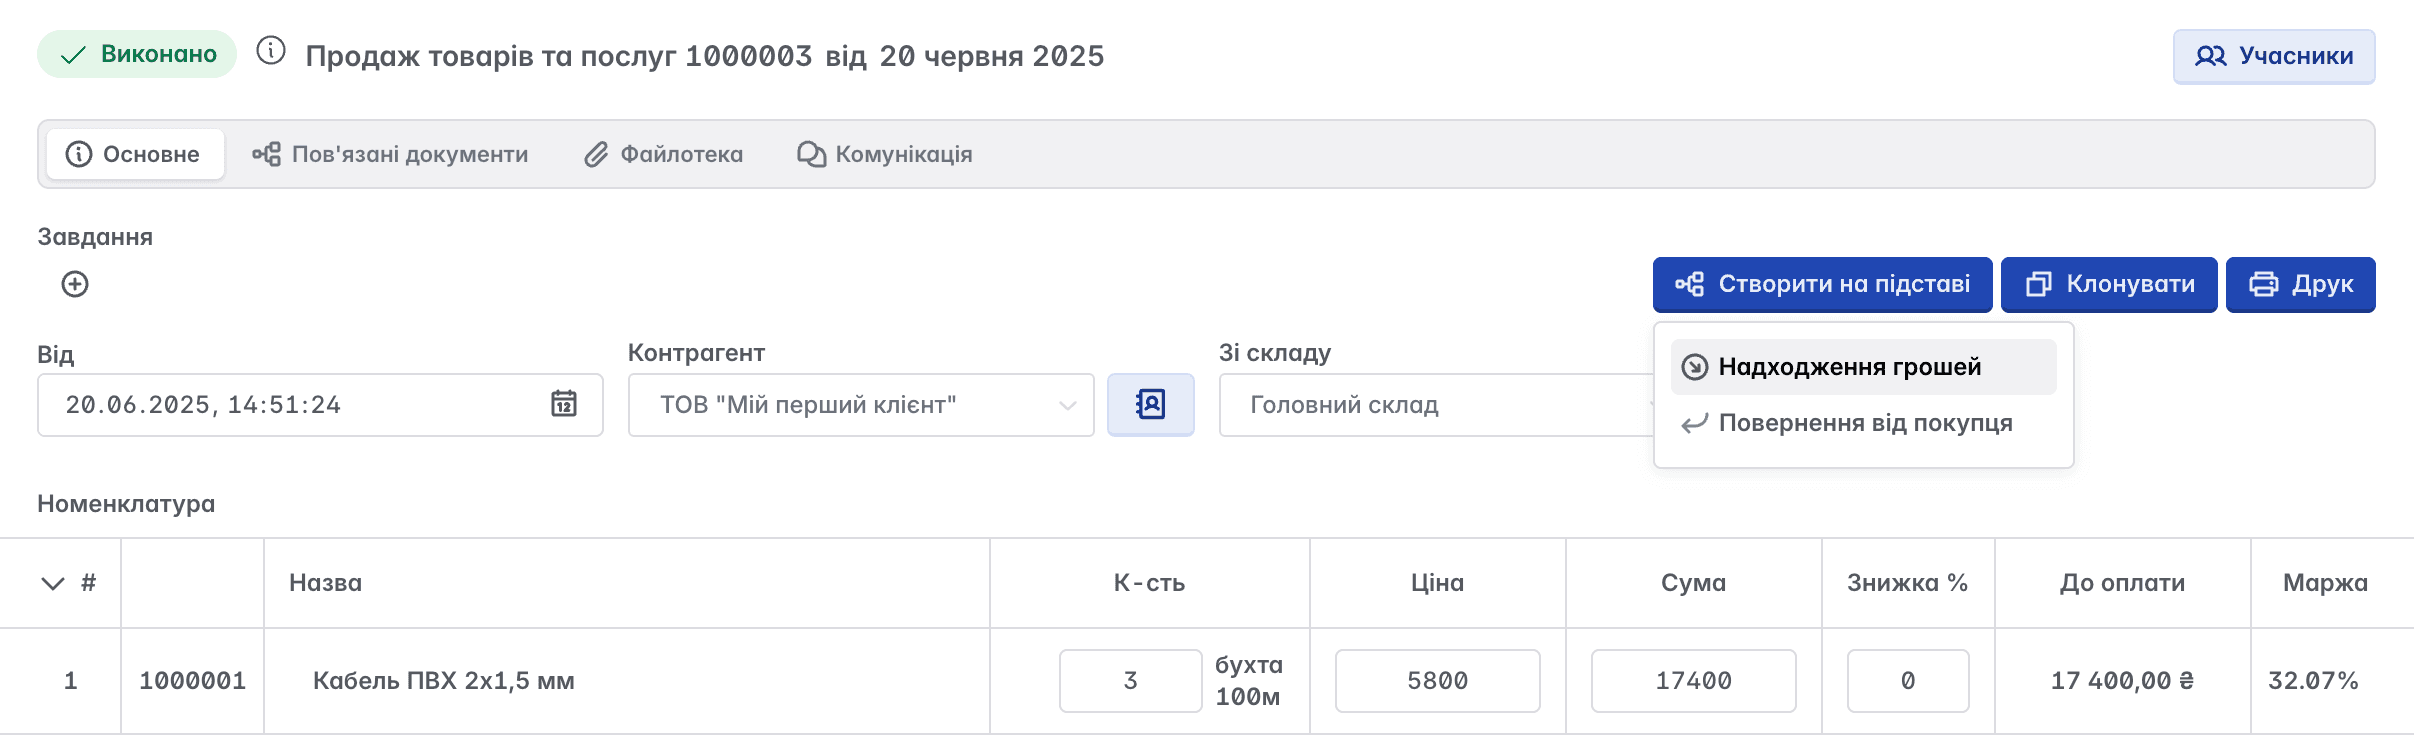2414x756 pixels.
Task: Choose Повернення від покупця option
Action: click(1864, 423)
